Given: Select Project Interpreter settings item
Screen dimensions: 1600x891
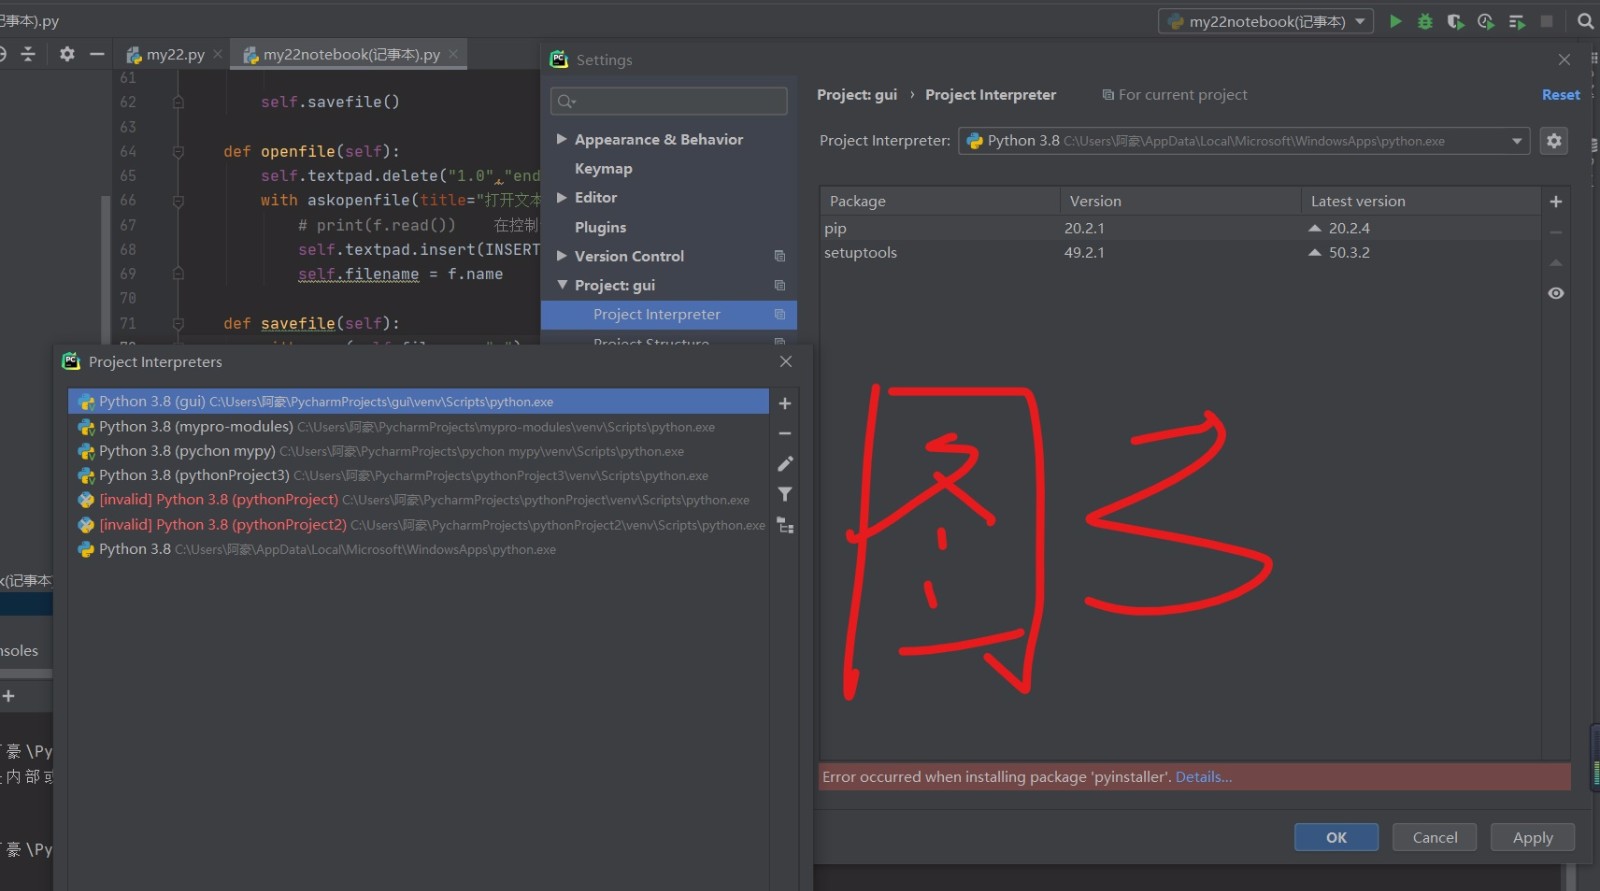Looking at the screenshot, I should (x=668, y=314).
